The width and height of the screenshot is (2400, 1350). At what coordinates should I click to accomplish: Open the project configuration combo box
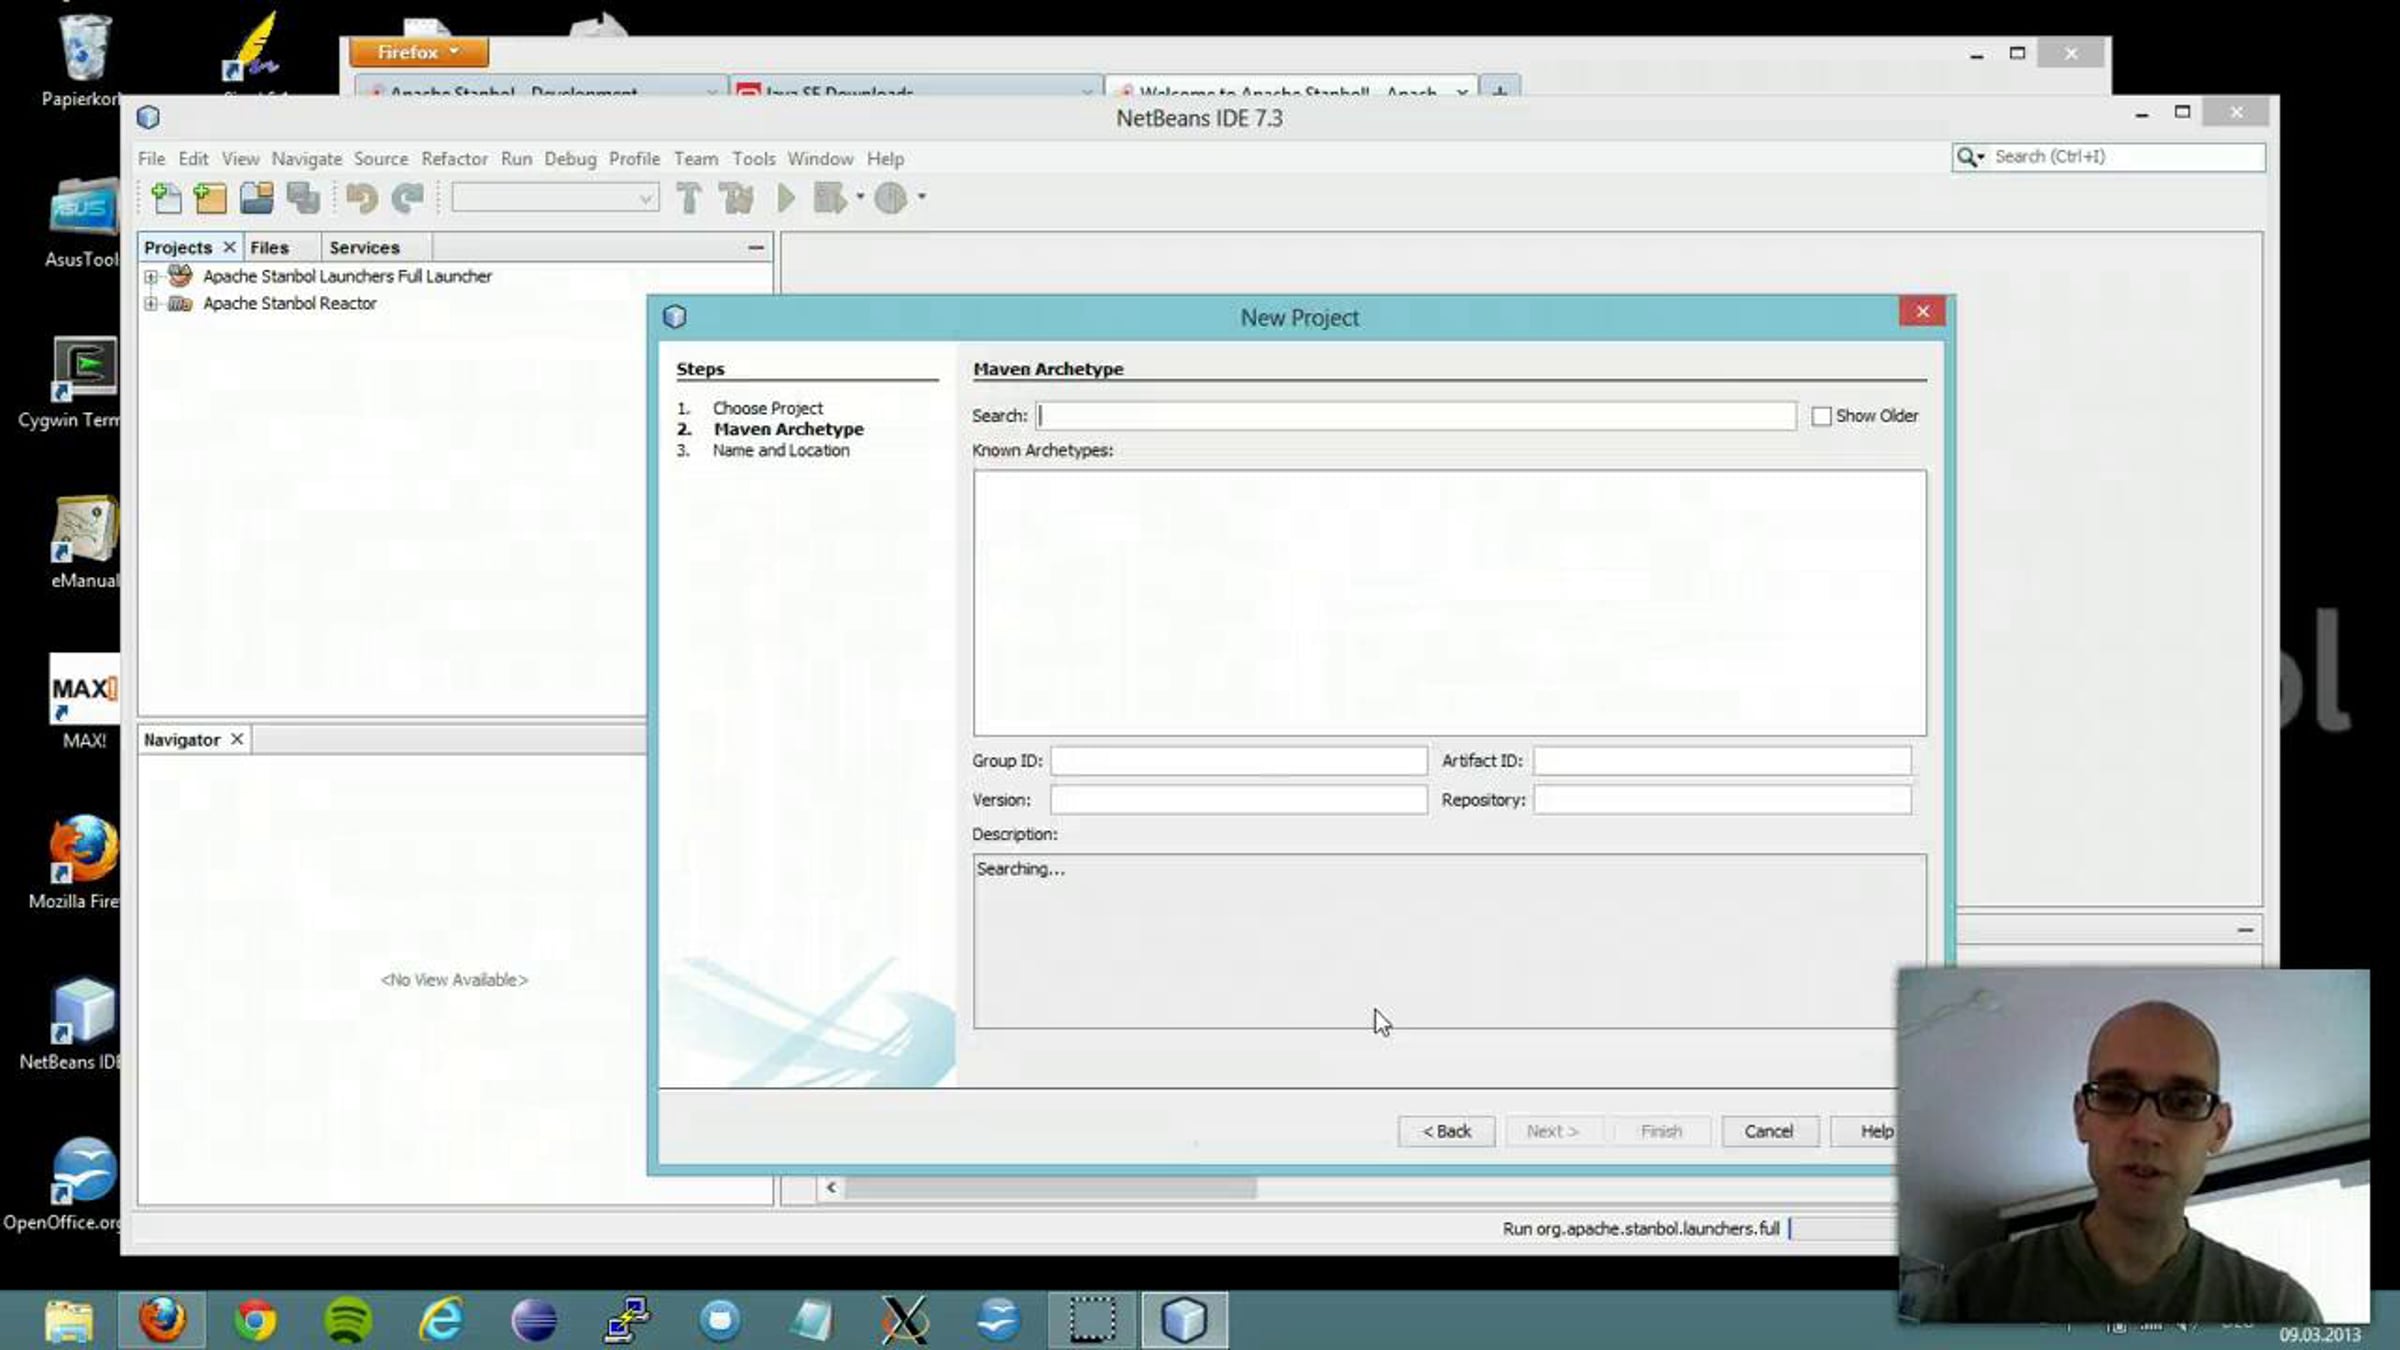(555, 198)
